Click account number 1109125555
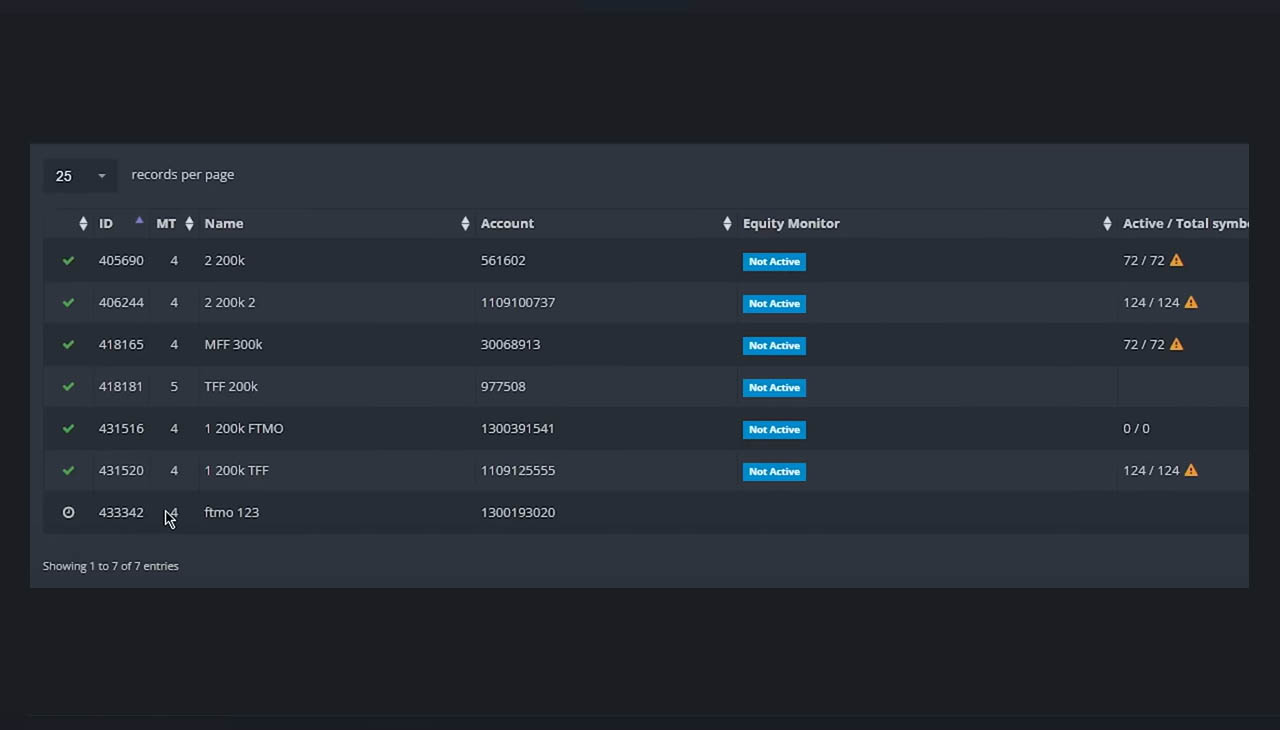 518,470
